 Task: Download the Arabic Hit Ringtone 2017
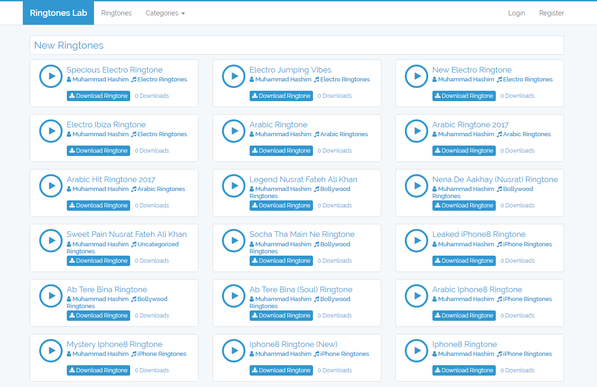coord(98,206)
